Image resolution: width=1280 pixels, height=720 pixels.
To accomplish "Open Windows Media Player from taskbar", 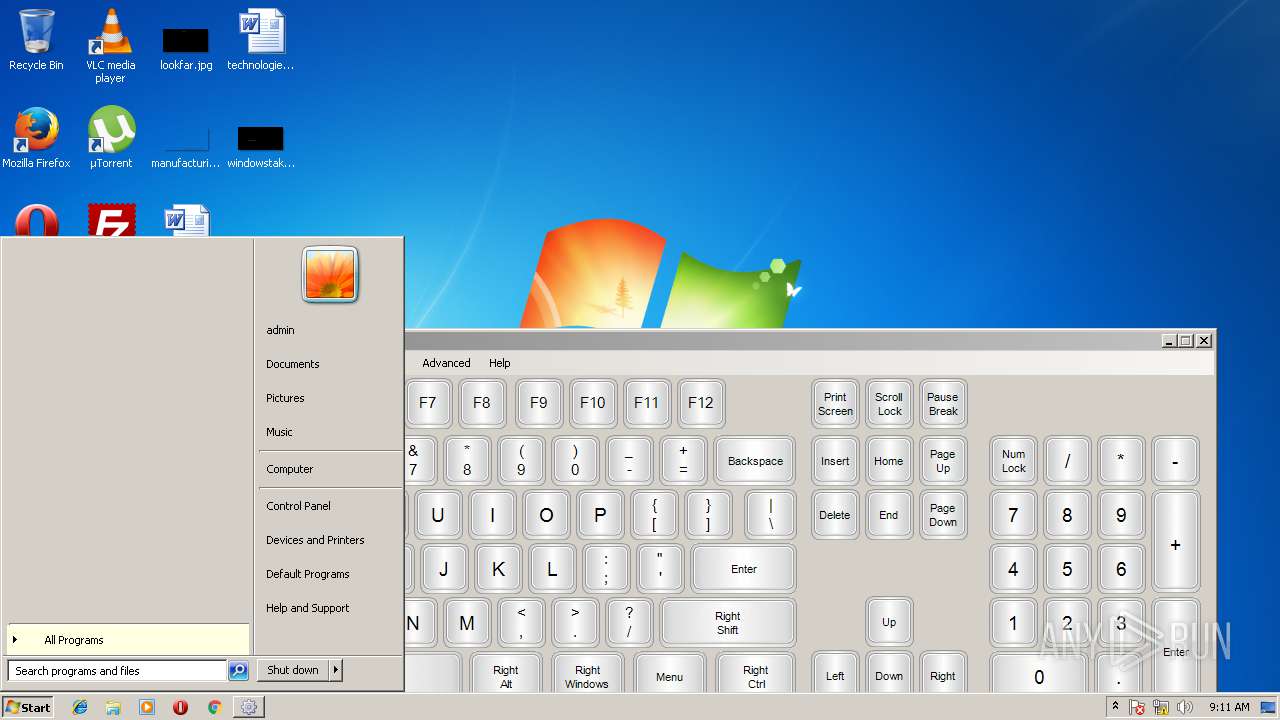I will (147, 707).
